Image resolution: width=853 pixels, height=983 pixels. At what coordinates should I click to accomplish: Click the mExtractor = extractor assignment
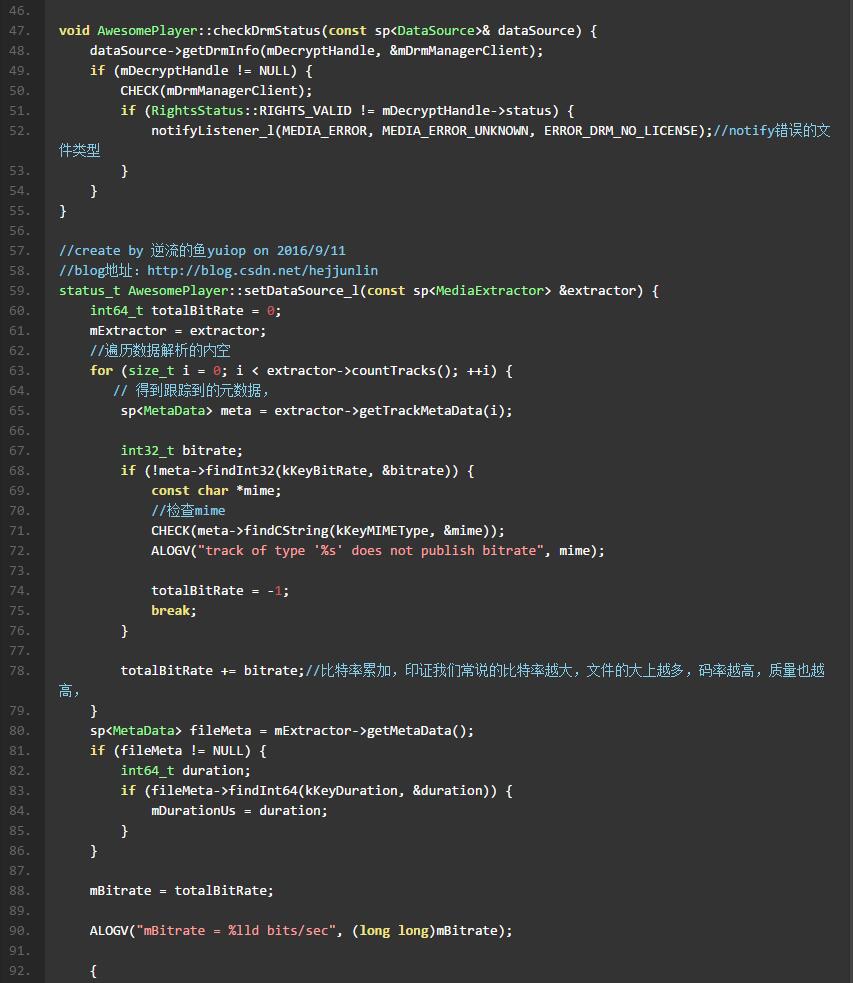pyautogui.click(x=178, y=330)
